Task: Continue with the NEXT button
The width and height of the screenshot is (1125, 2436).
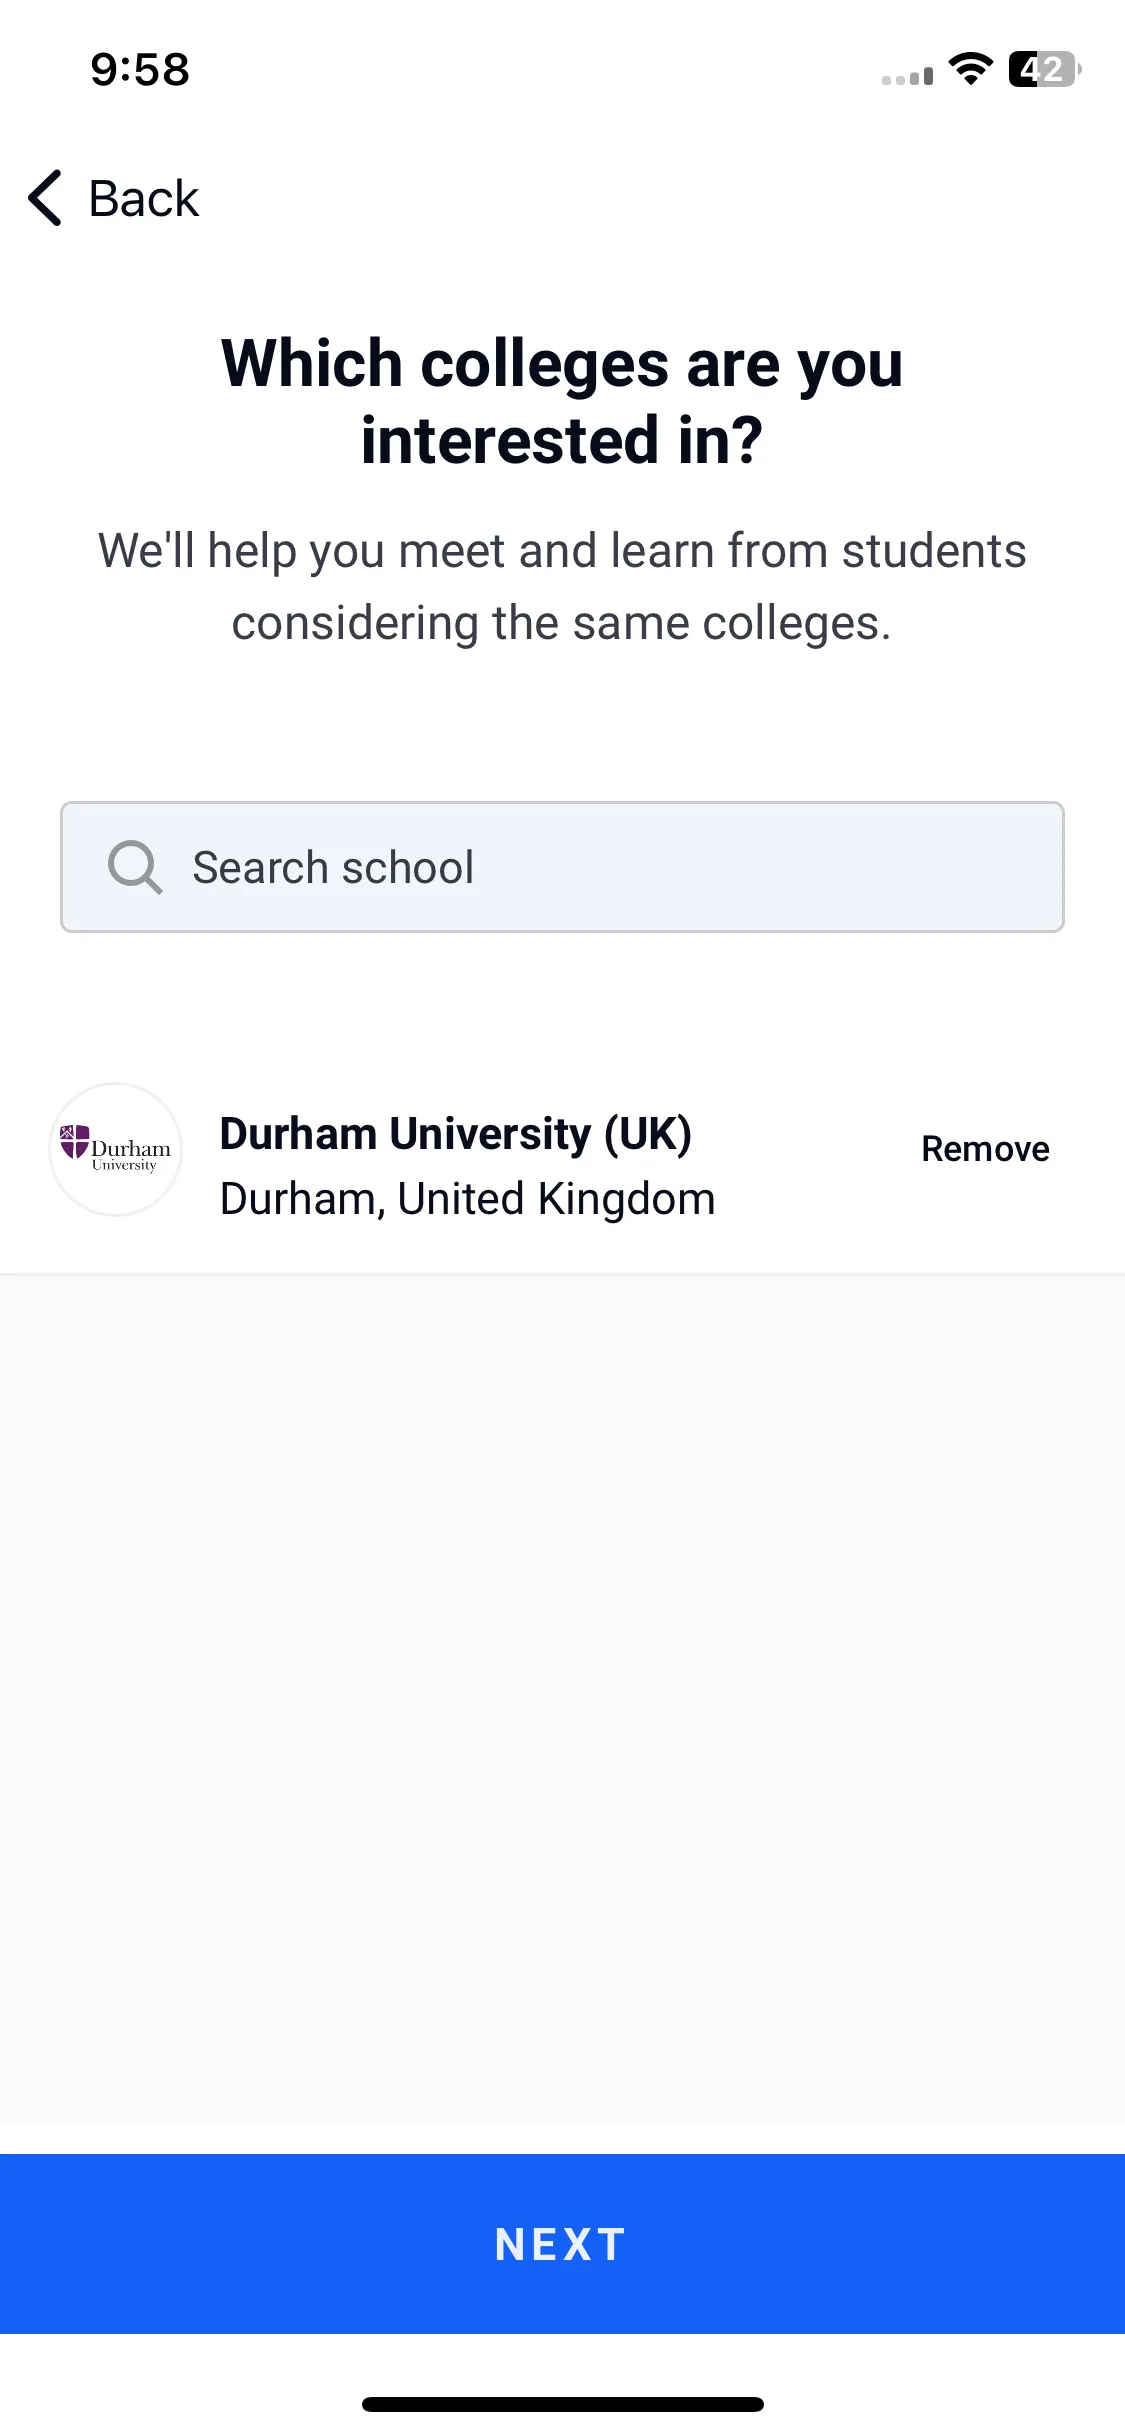Action: tap(562, 2244)
